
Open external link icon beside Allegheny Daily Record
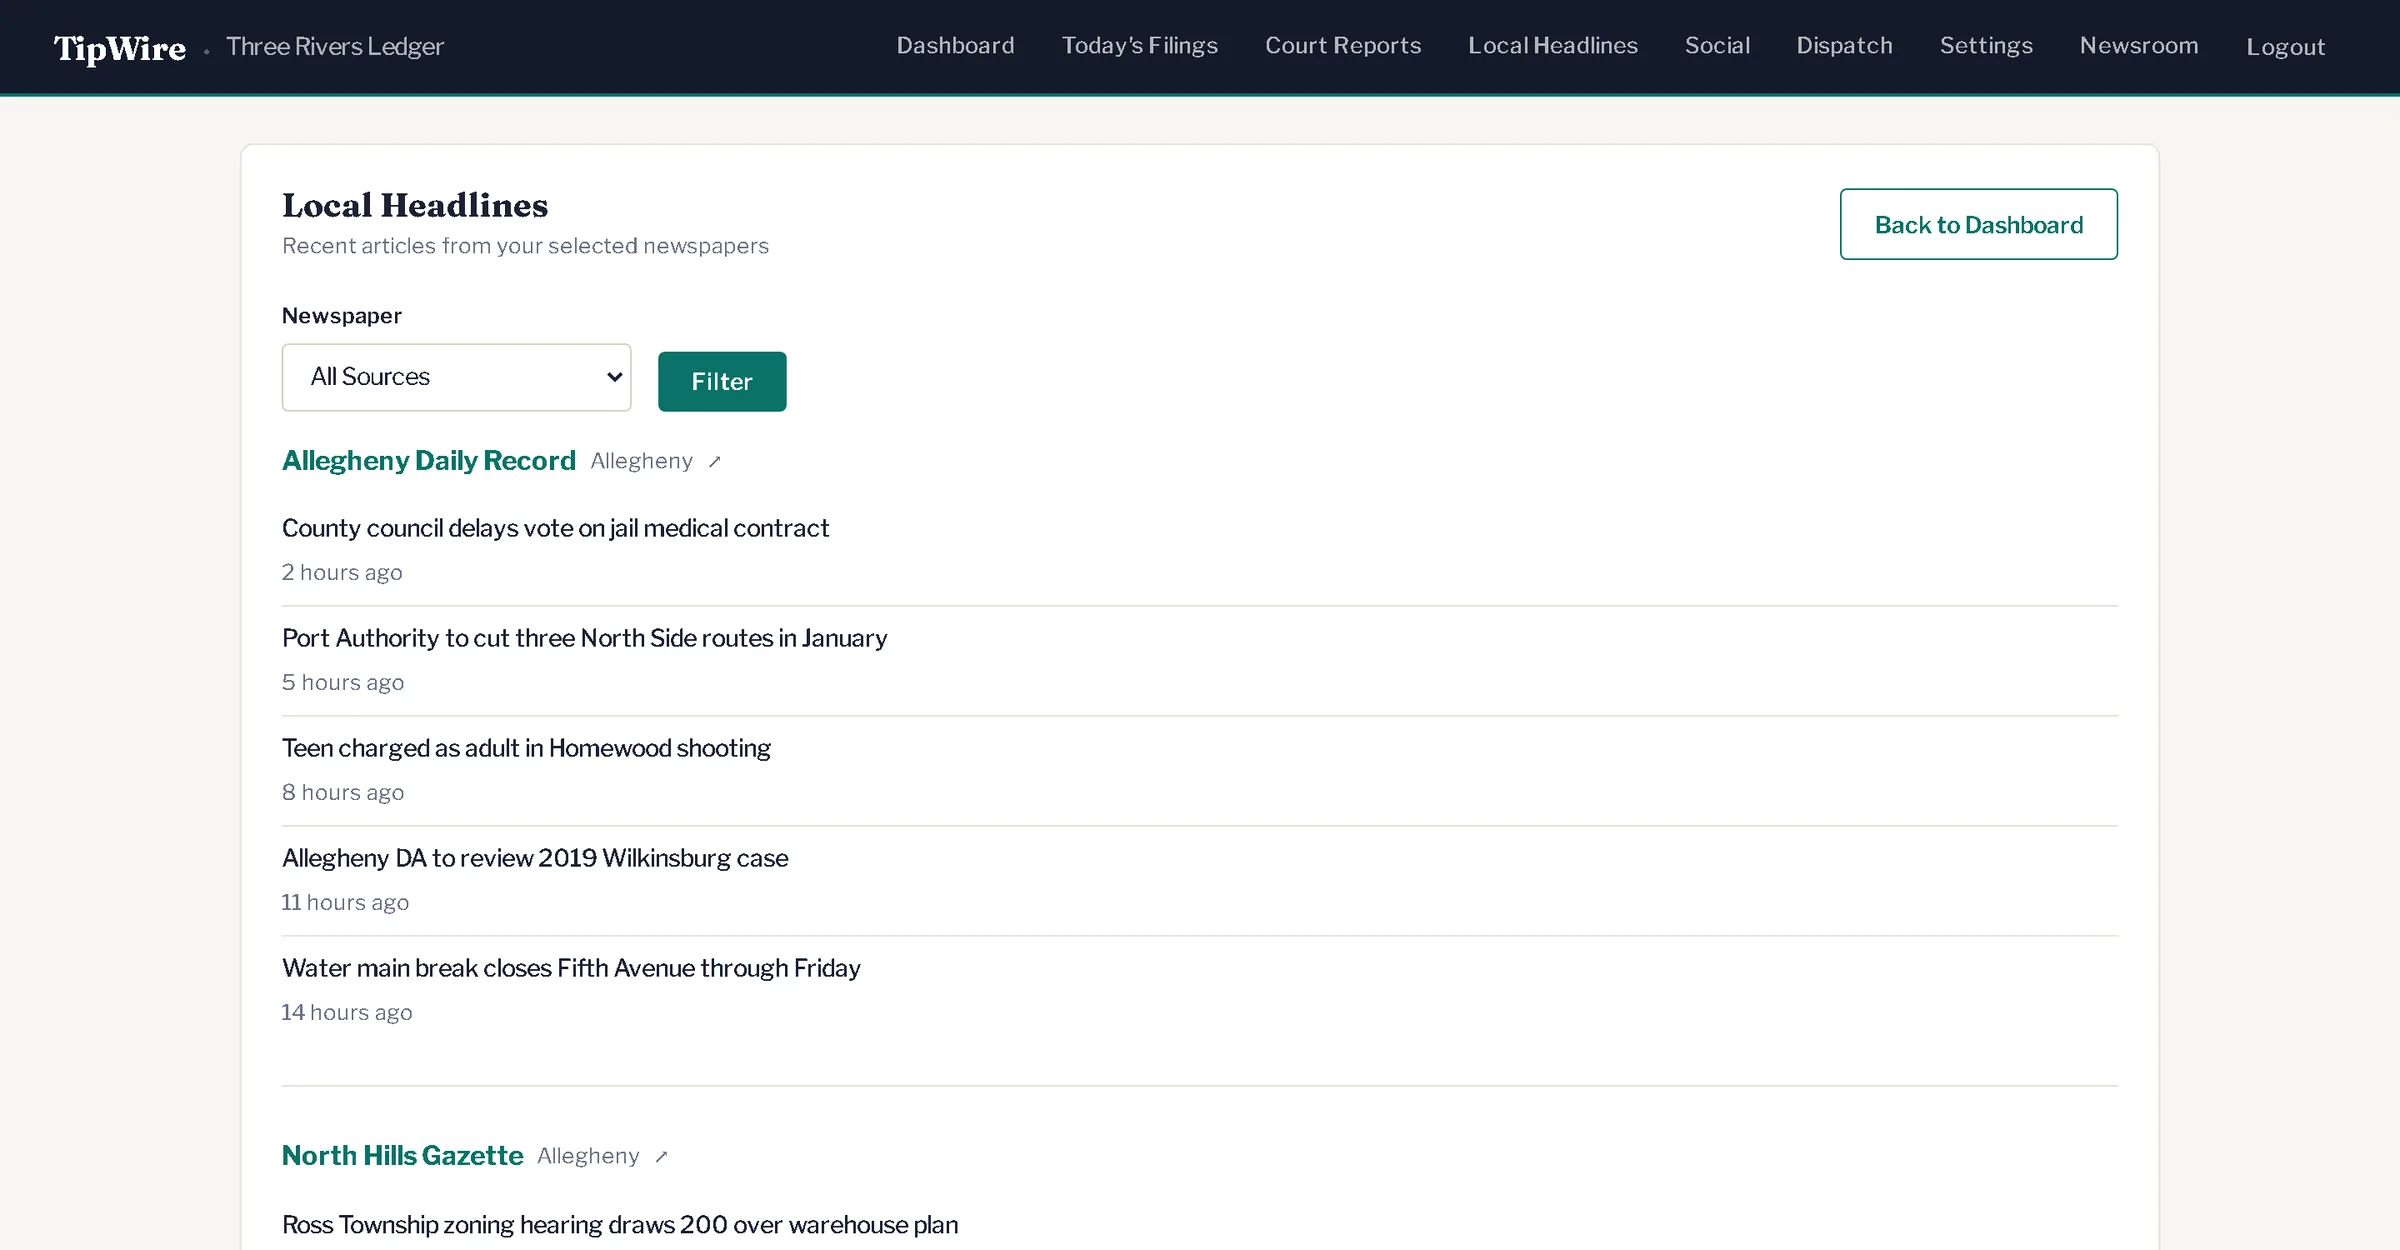[x=714, y=462]
